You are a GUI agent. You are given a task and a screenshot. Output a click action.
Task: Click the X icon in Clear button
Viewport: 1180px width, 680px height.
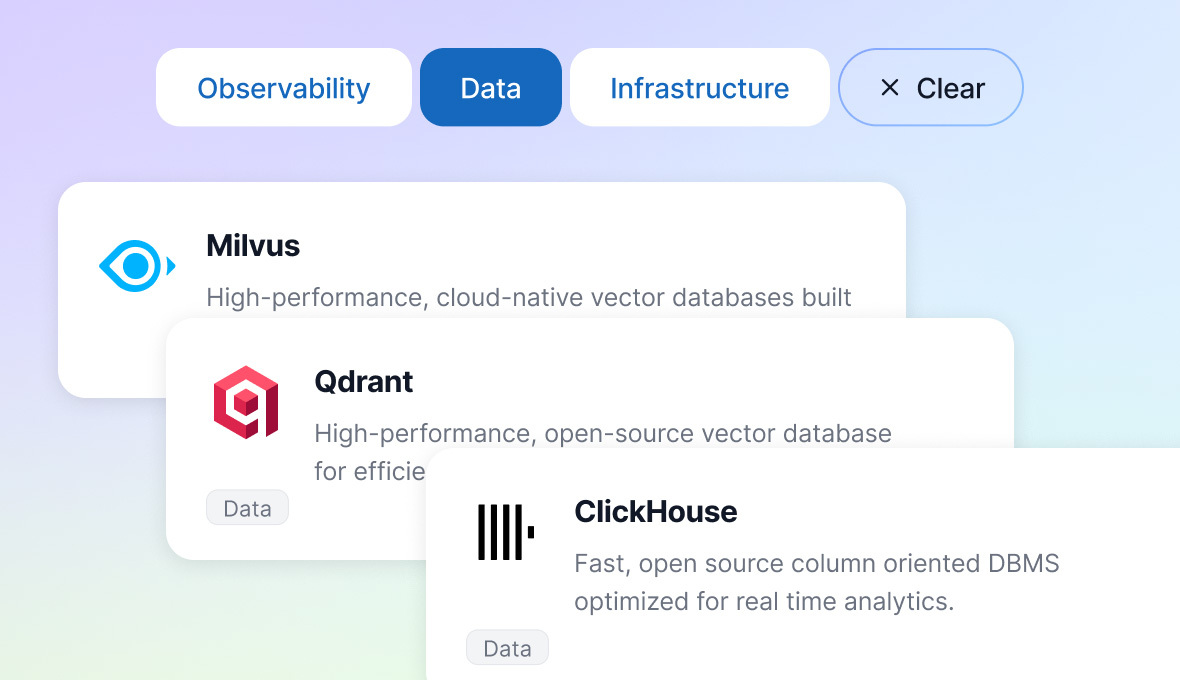[890, 88]
